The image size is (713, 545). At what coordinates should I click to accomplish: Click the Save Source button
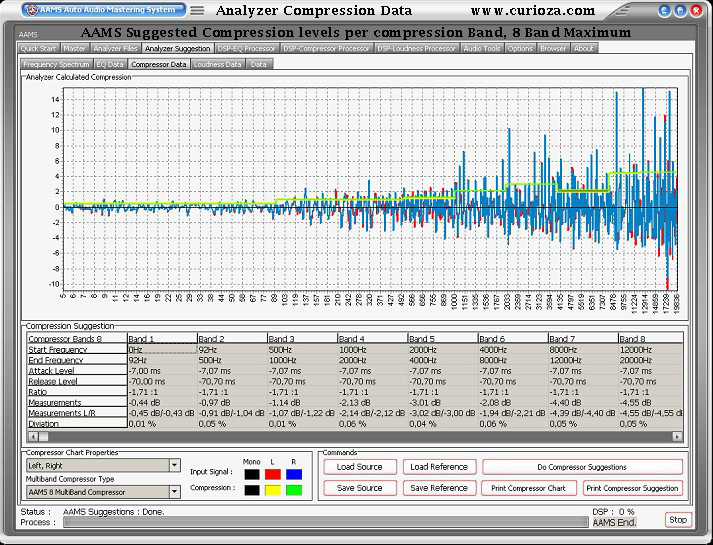click(360, 488)
